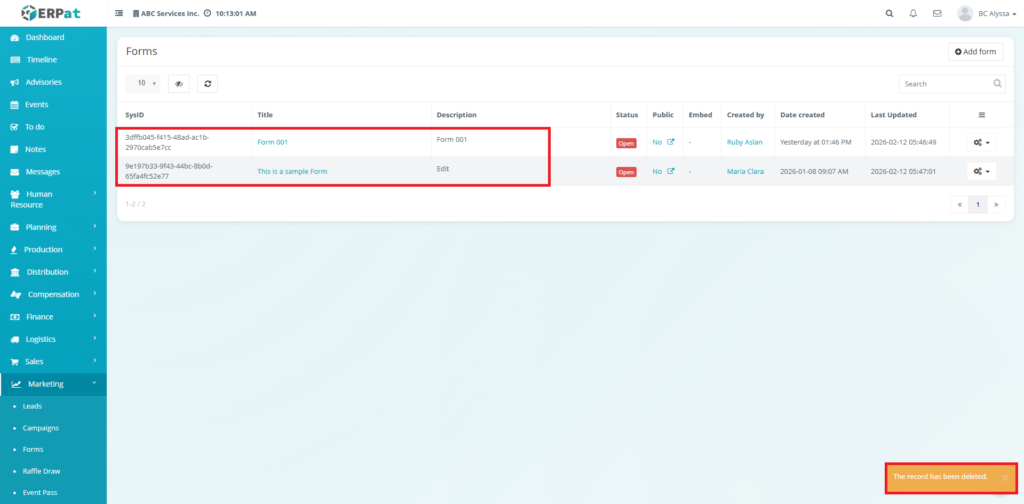The image size is (1024, 504).
Task: Open the Campaigns submenu item
Action: point(41,428)
